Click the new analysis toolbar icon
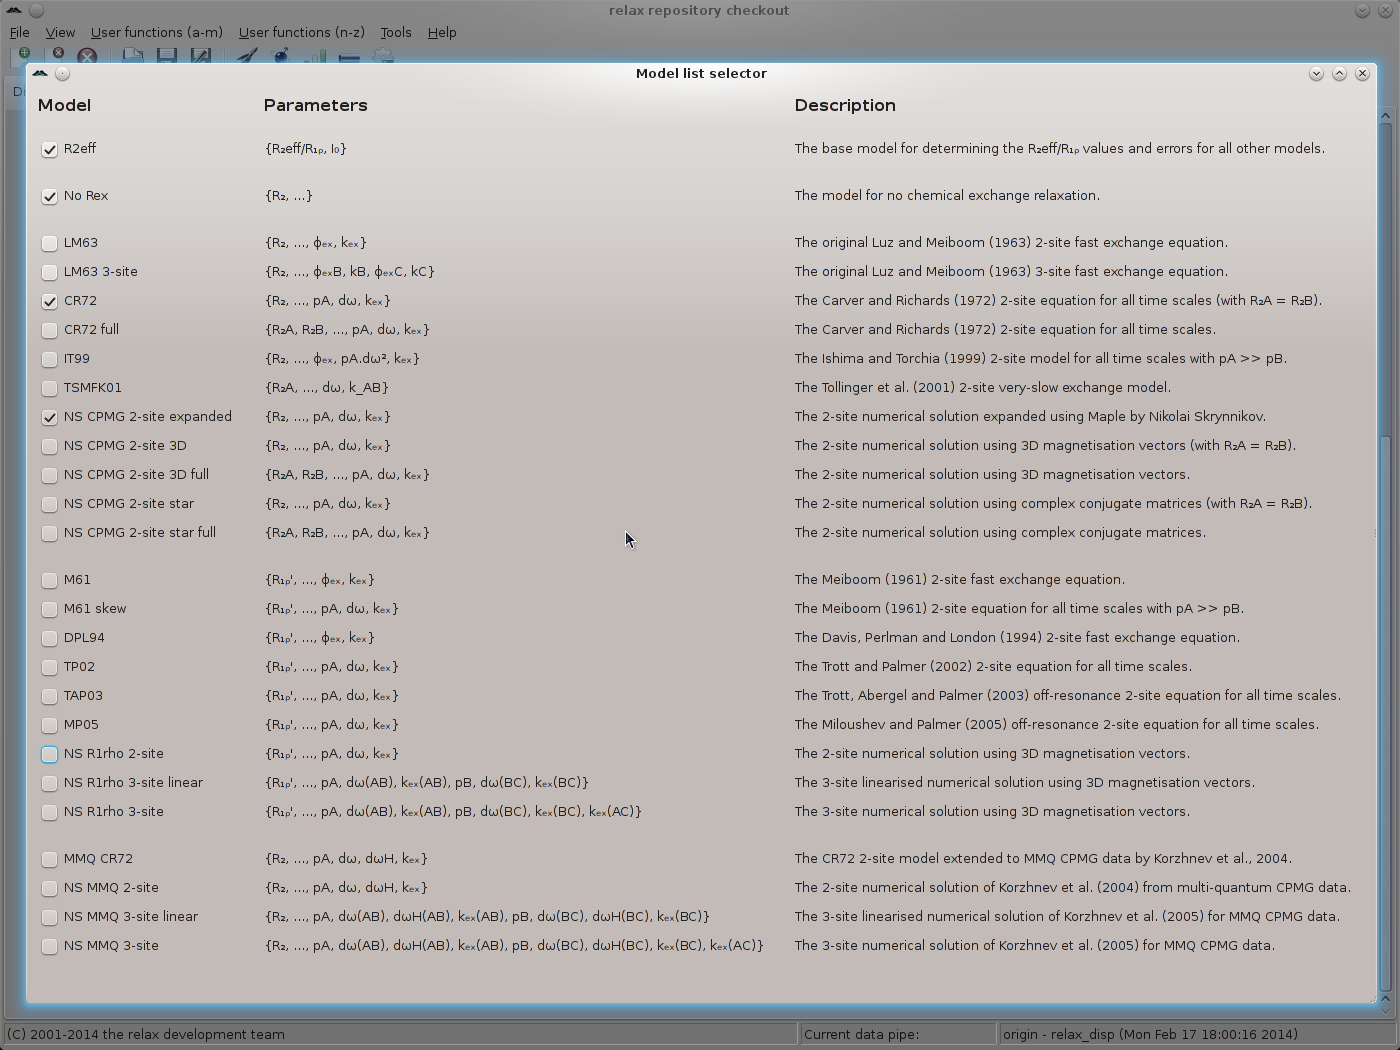The image size is (1400, 1050). pyautogui.click(x=22, y=55)
